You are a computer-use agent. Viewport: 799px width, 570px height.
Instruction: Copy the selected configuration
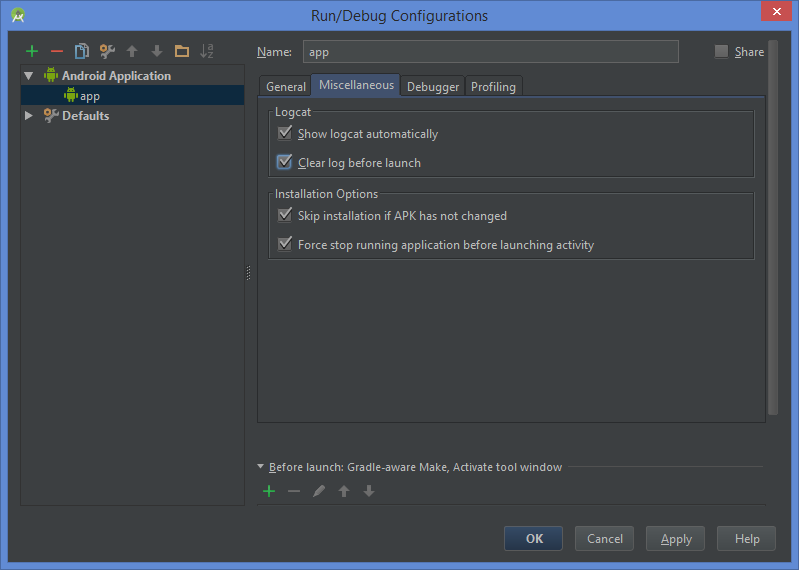coord(82,51)
